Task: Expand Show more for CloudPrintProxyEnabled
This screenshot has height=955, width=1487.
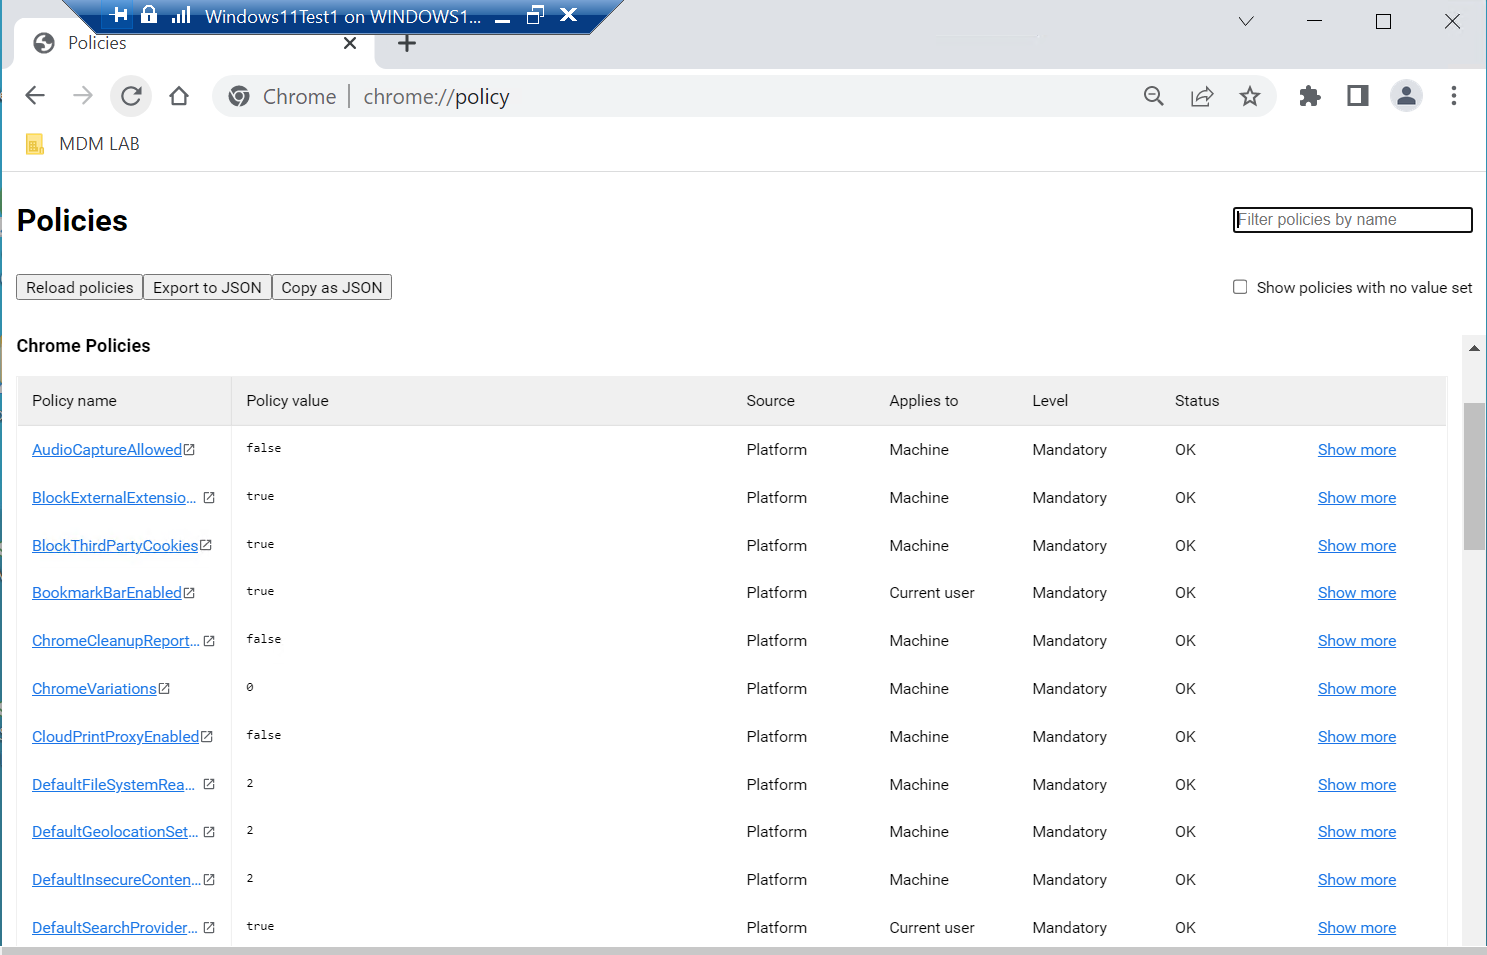Action: pyautogui.click(x=1357, y=736)
